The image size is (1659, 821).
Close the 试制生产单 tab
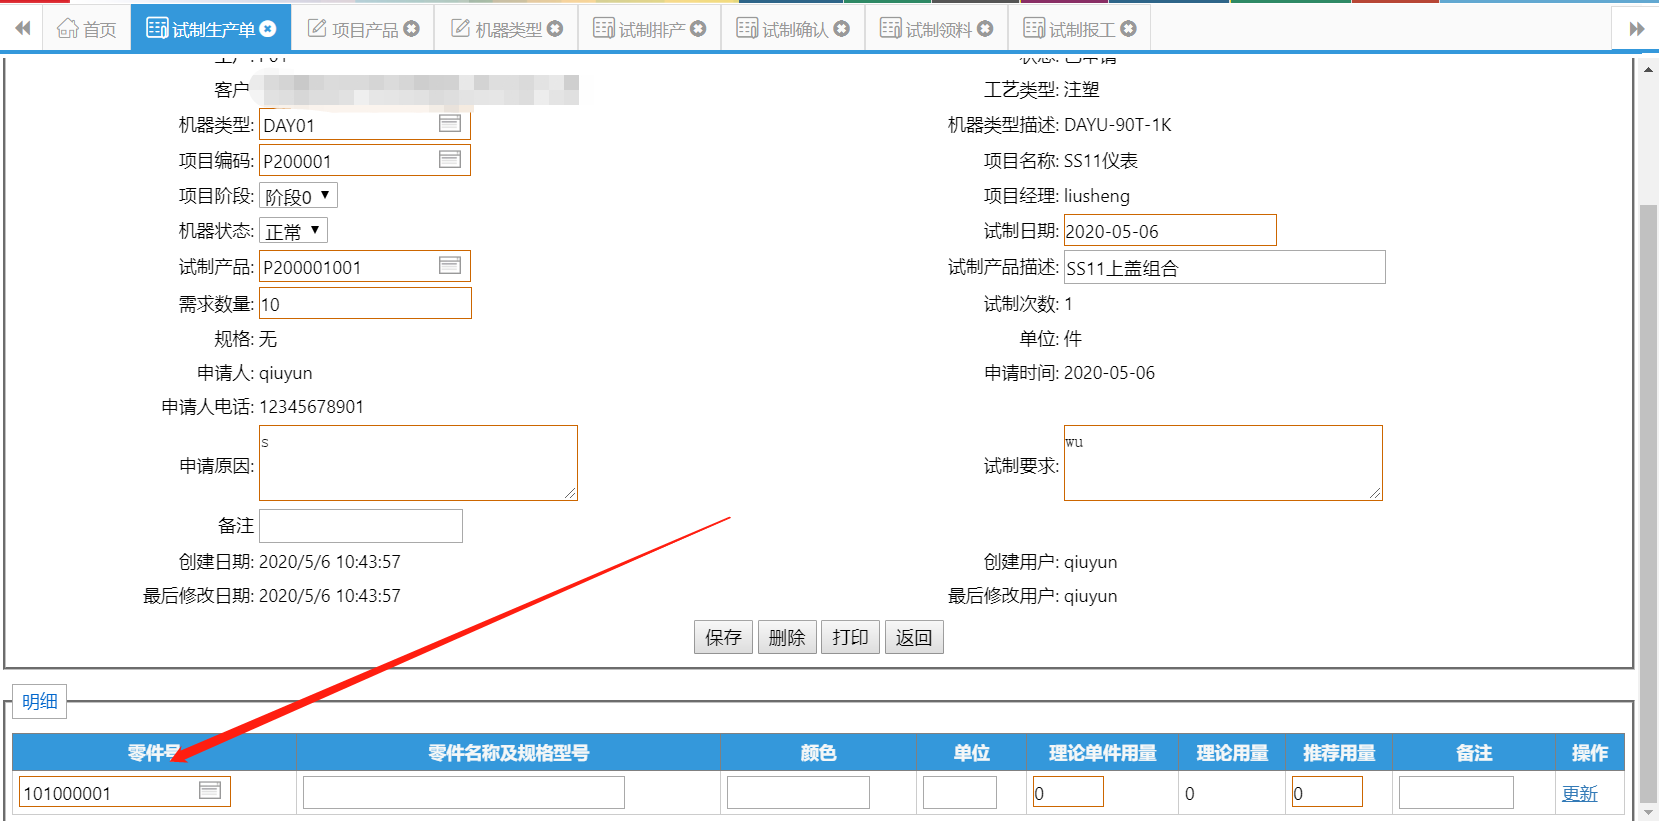pyautogui.click(x=268, y=29)
